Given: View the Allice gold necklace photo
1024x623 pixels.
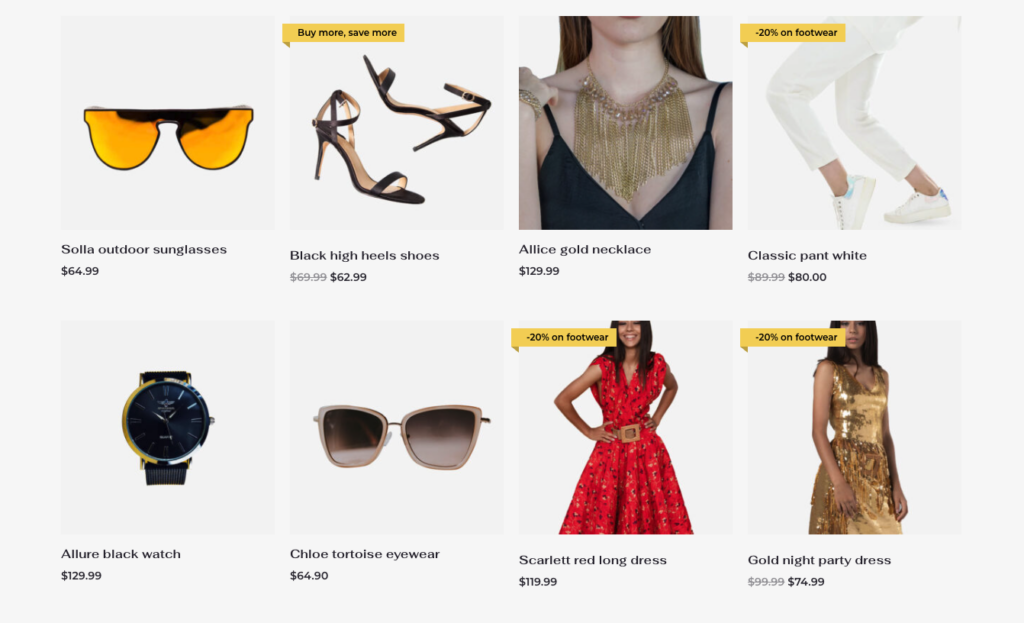Looking at the screenshot, I should coord(626,123).
